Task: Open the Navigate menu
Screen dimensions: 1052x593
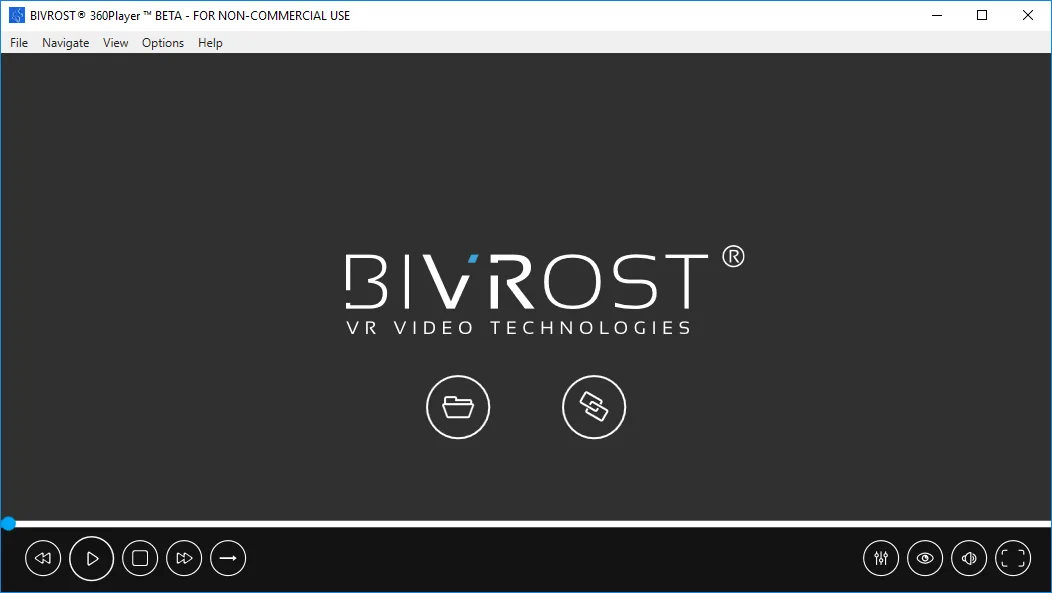Action: [x=66, y=43]
